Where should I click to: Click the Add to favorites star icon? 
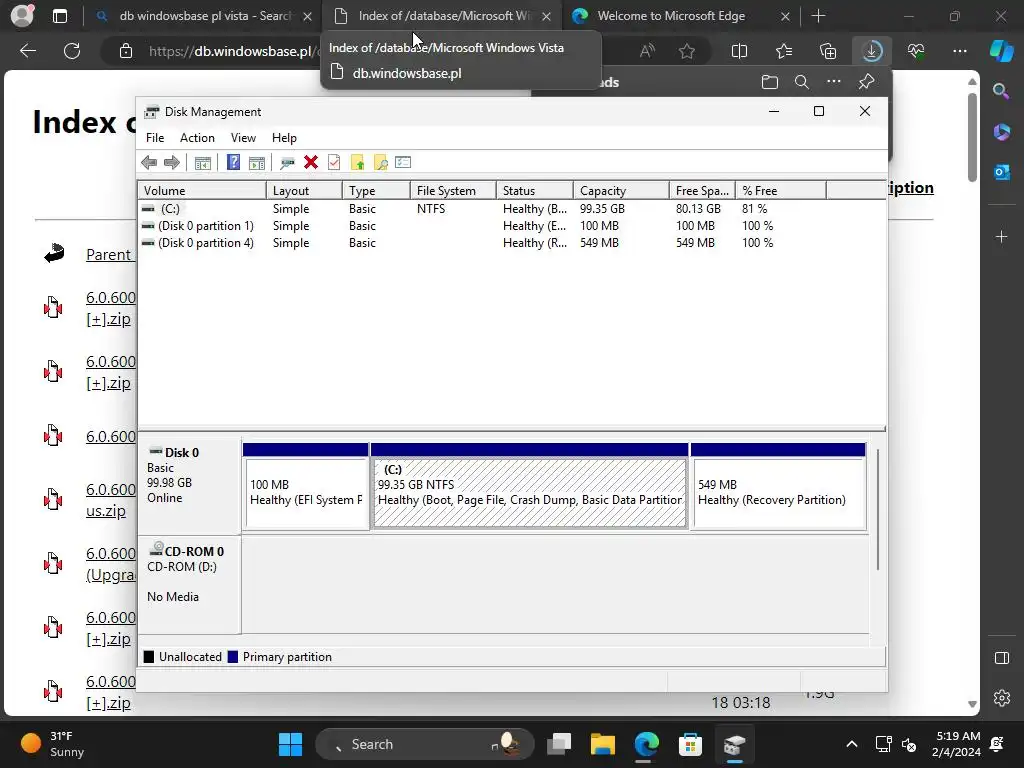(x=686, y=51)
